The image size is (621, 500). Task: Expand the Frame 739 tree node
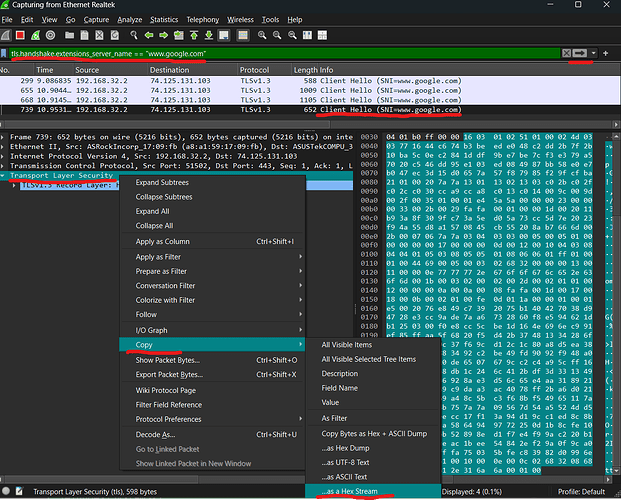(x=3, y=137)
